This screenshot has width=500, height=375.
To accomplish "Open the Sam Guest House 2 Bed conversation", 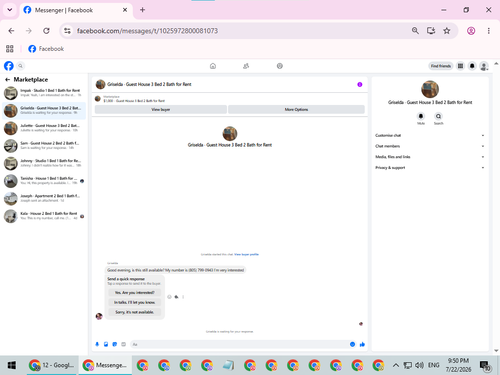I will tap(44, 146).
